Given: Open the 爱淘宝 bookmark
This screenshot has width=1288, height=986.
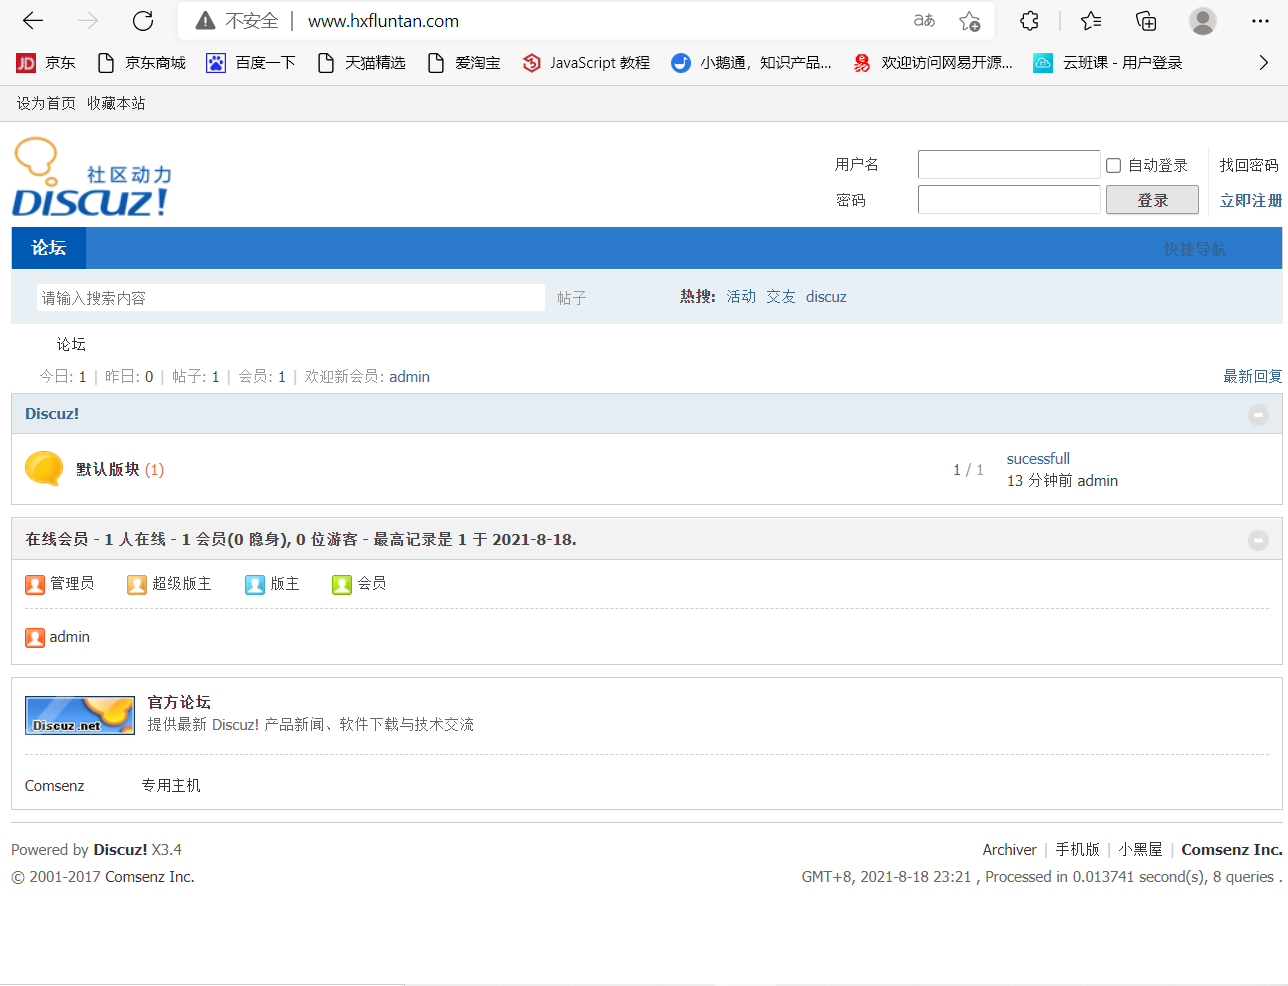Looking at the screenshot, I should pos(463,63).
